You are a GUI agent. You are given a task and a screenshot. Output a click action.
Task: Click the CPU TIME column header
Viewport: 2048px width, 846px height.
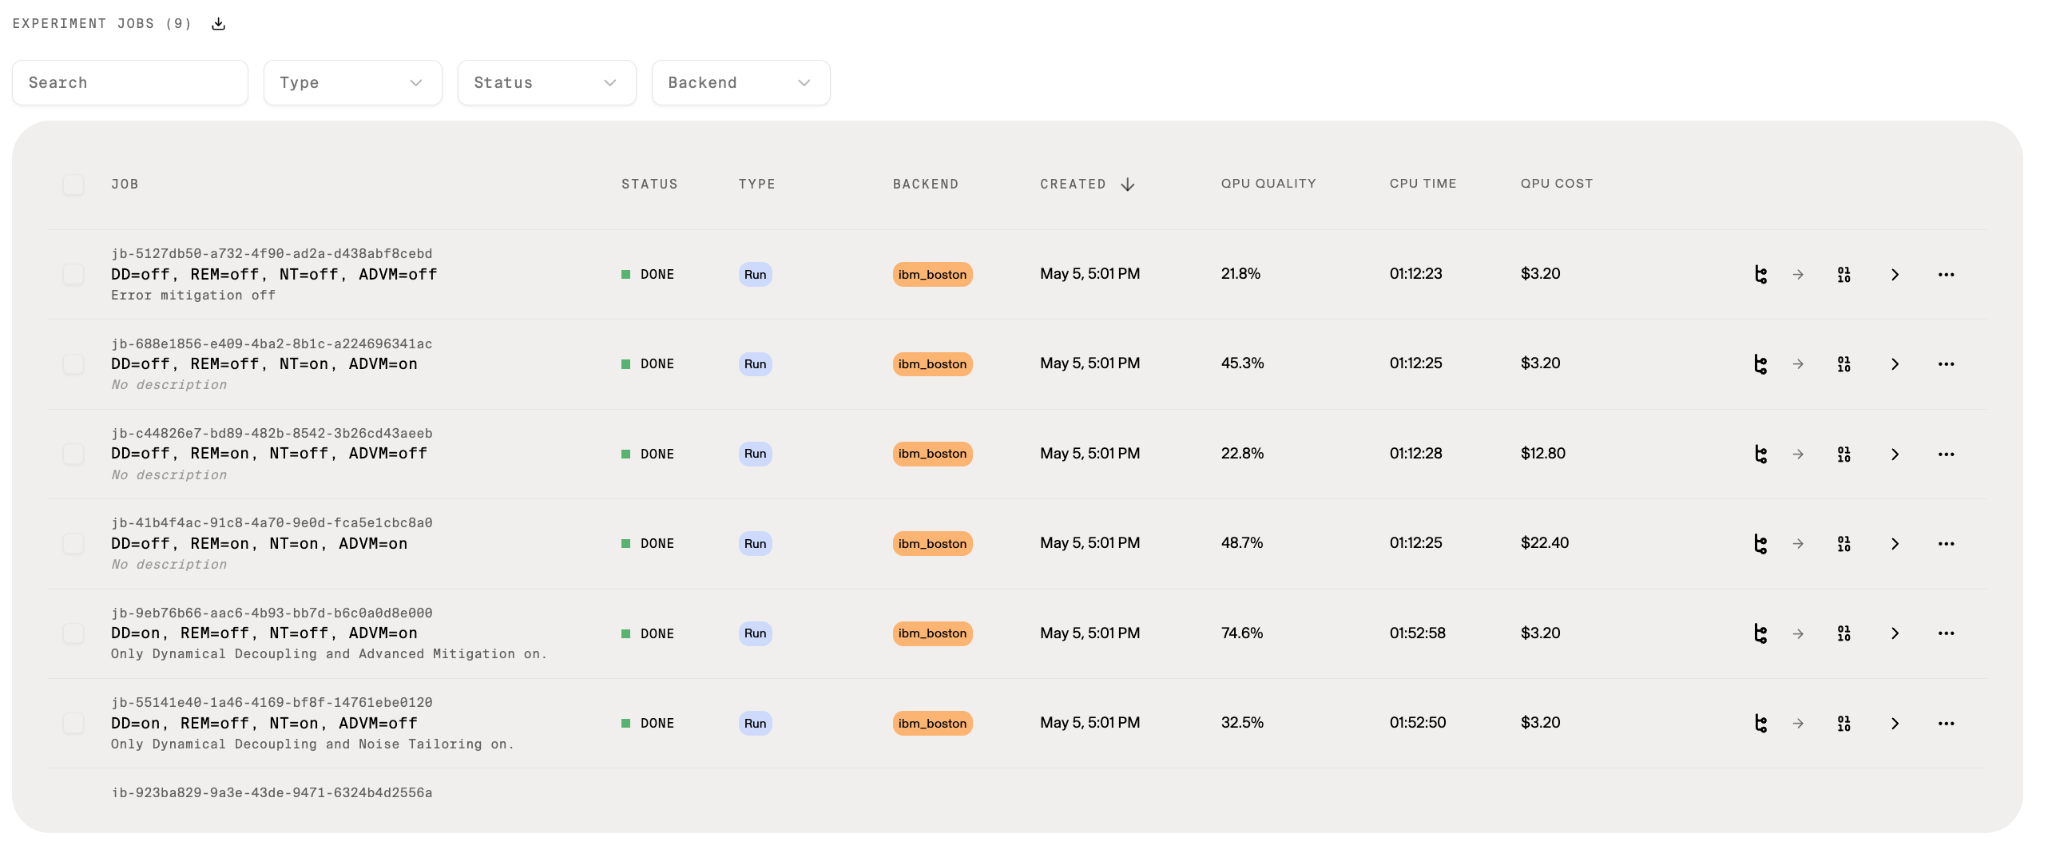pos(1423,184)
